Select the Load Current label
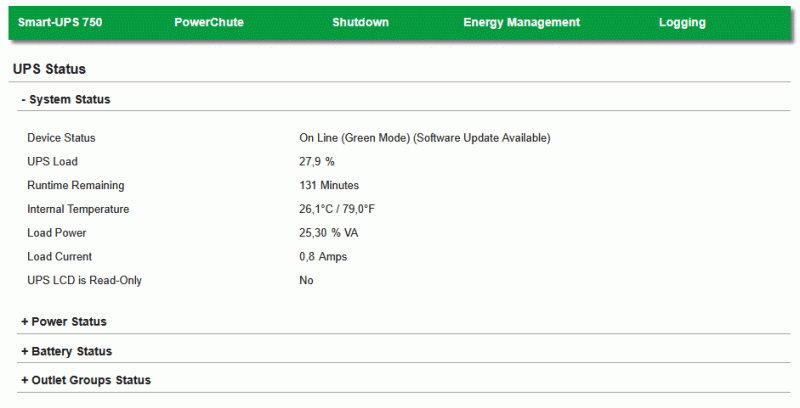 [59, 257]
